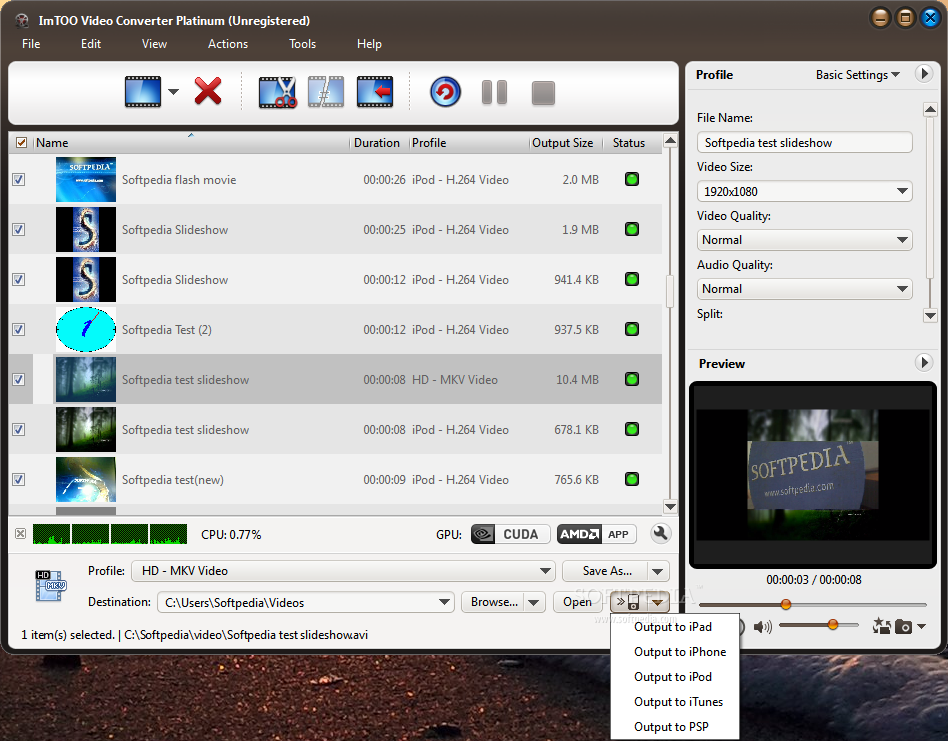Viewport: 948px width, 741px height.
Task: Click the output-to-device iPod icon button
Action: pyautogui.click(x=628, y=602)
